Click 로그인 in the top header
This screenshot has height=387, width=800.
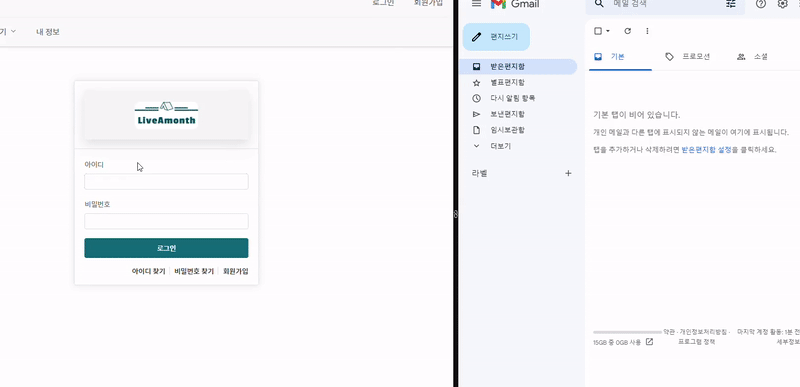click(383, 3)
